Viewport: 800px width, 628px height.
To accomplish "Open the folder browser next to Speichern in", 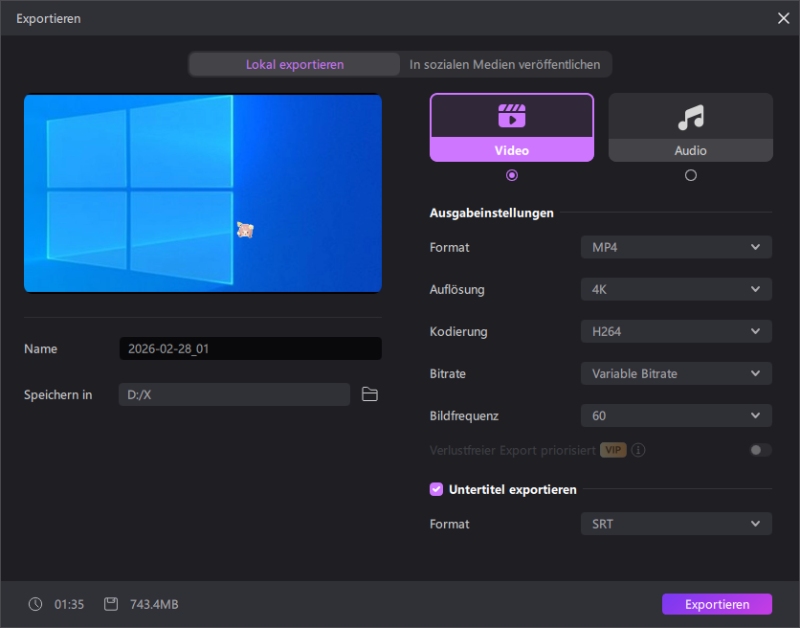I will 370,394.
